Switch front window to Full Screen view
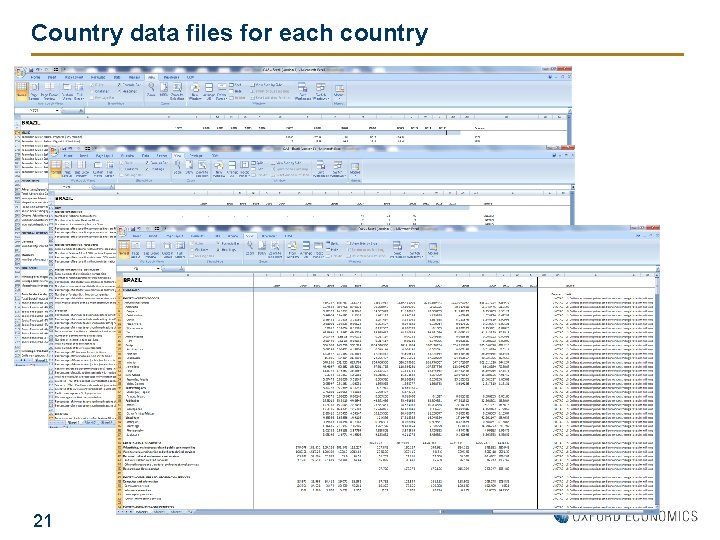The width and height of the screenshot is (720, 540). pyautogui.click(x=180, y=249)
